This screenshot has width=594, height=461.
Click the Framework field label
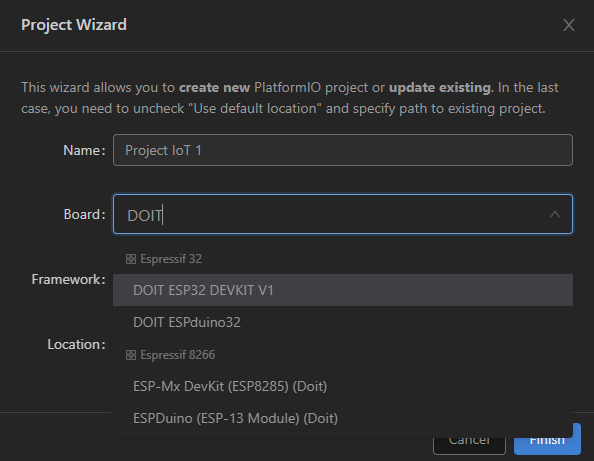[x=68, y=280]
